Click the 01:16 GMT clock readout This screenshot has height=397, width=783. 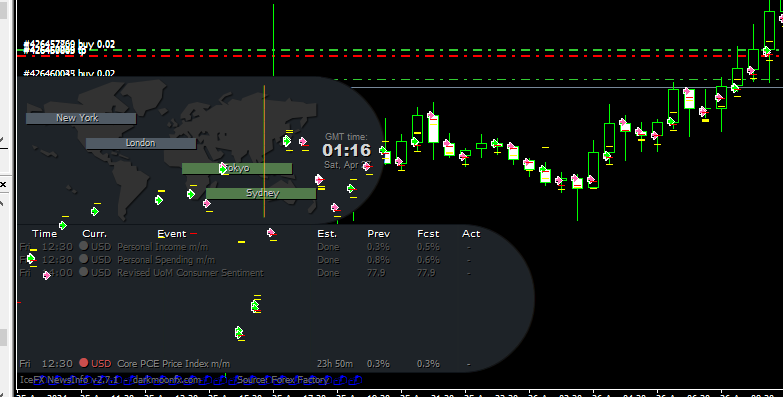coord(347,150)
